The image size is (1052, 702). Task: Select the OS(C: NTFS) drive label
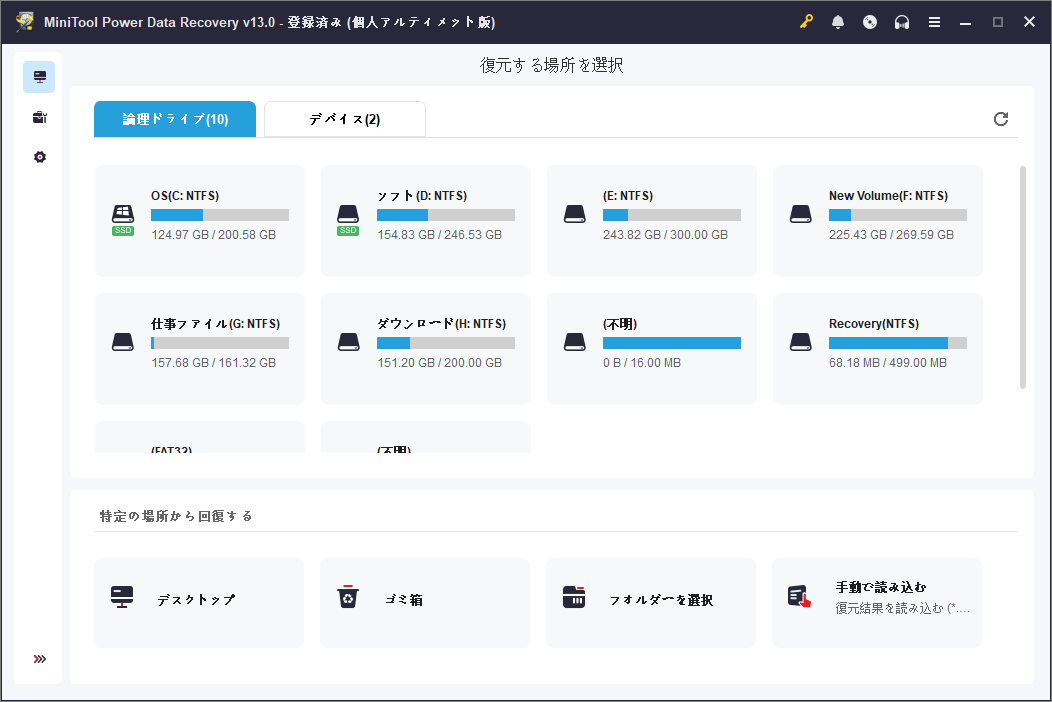click(x=185, y=196)
